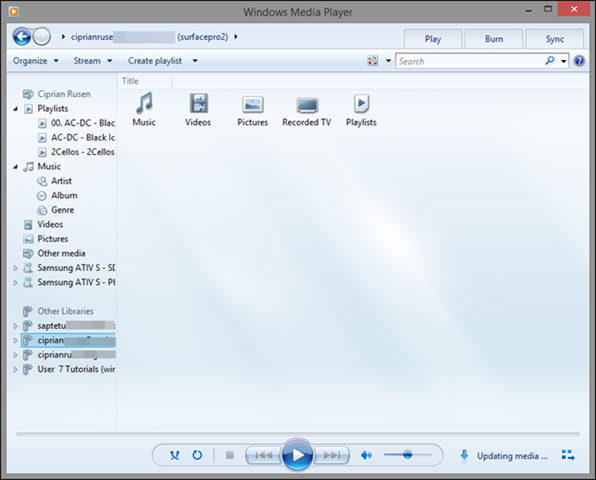This screenshot has height=480, width=596.
Task: Toggle shuffle mode
Action: pos(175,455)
